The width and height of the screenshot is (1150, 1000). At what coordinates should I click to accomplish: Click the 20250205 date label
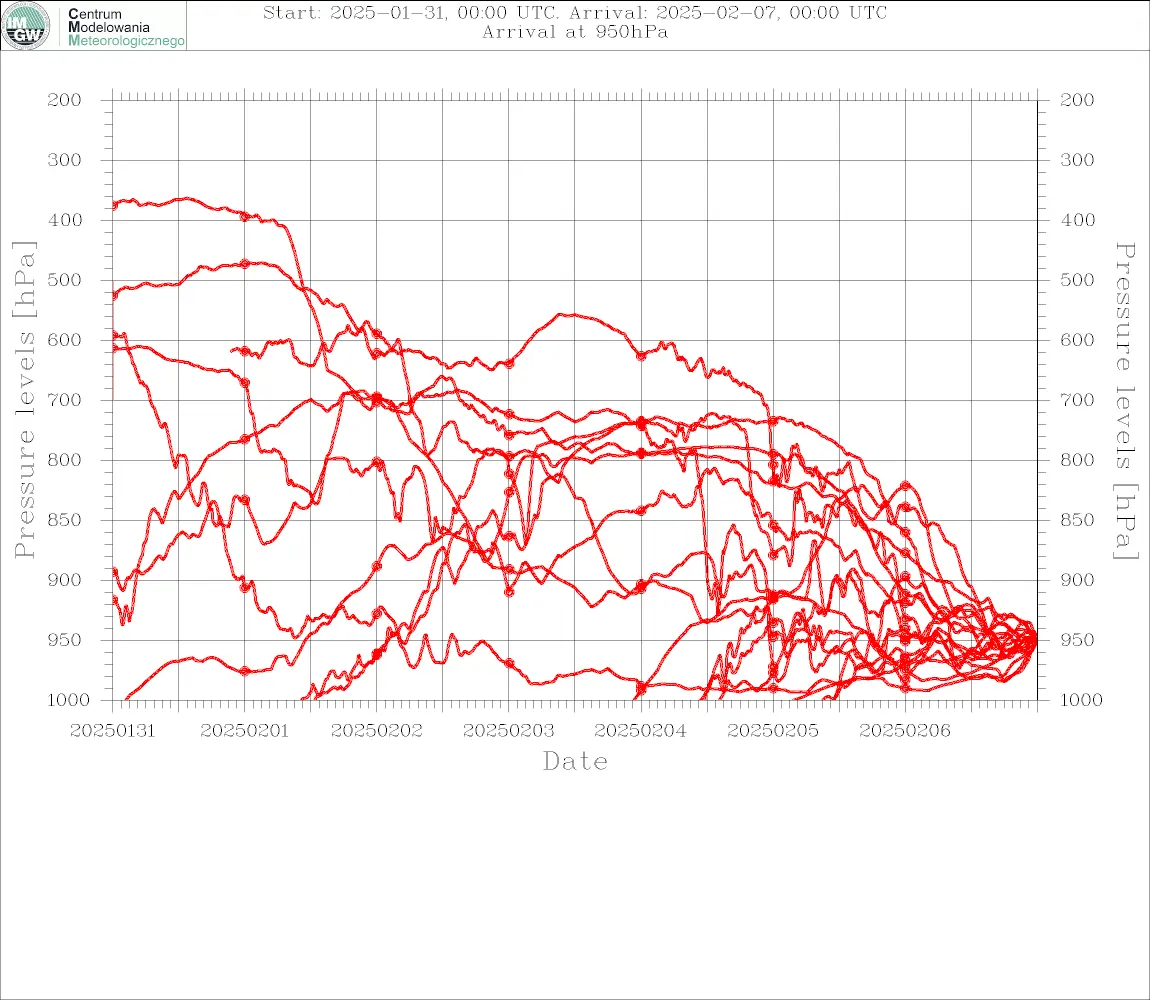coord(773,731)
